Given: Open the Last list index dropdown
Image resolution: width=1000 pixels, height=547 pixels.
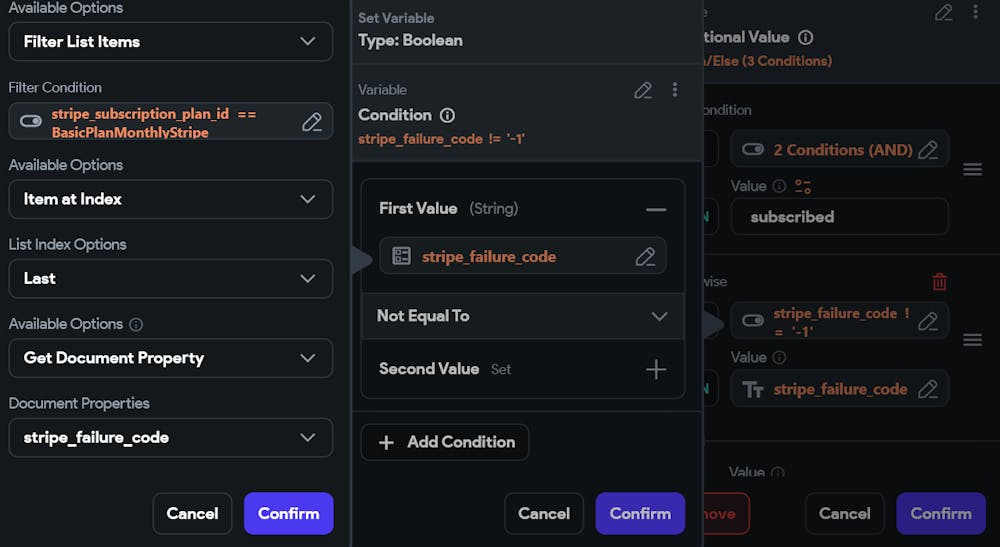Looking at the screenshot, I should (x=170, y=279).
